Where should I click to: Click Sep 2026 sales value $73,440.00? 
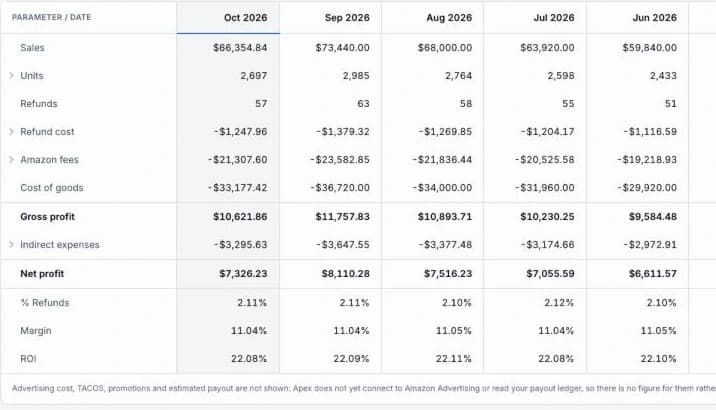(x=342, y=48)
